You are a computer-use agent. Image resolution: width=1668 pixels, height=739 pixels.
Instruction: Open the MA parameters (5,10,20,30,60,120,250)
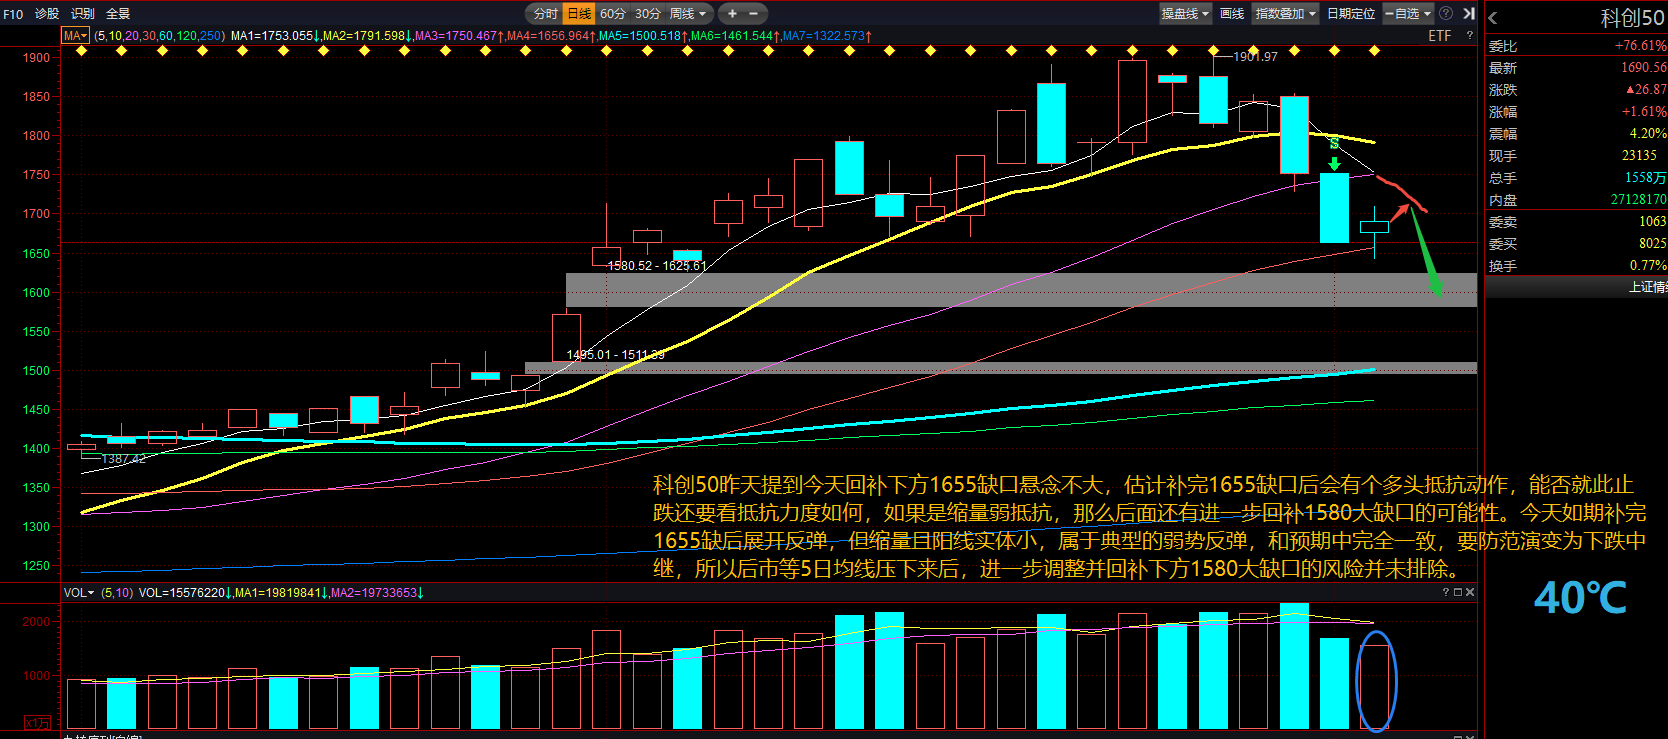click(160, 36)
